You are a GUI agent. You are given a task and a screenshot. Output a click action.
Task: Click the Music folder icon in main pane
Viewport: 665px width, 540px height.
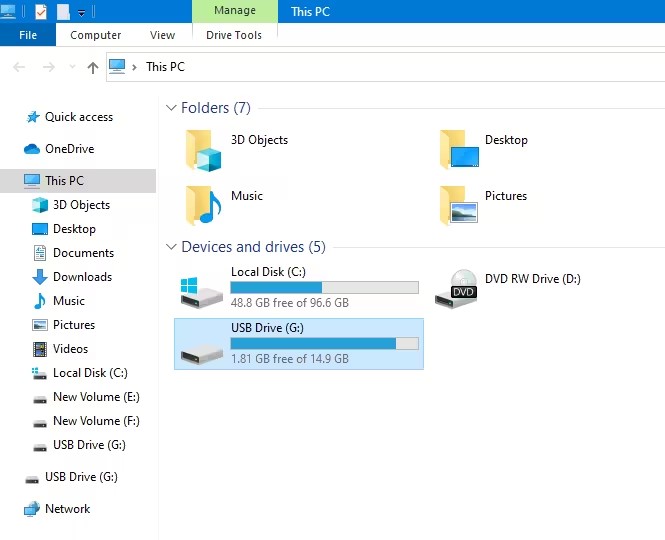pyautogui.click(x=203, y=205)
